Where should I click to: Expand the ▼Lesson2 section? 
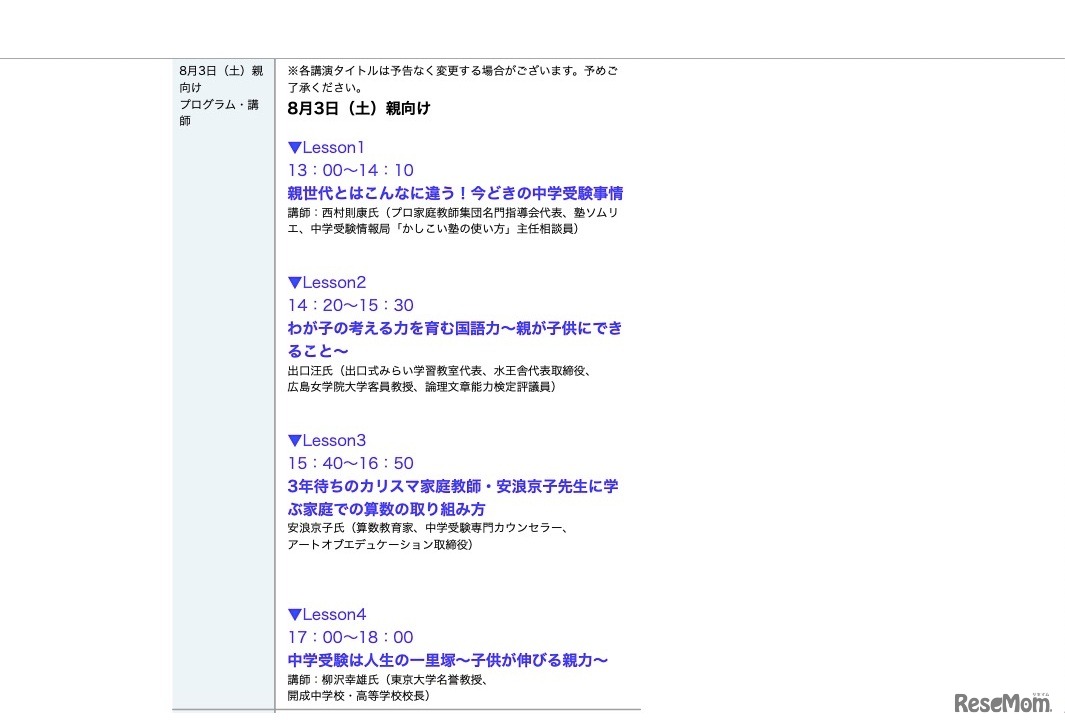pos(326,282)
